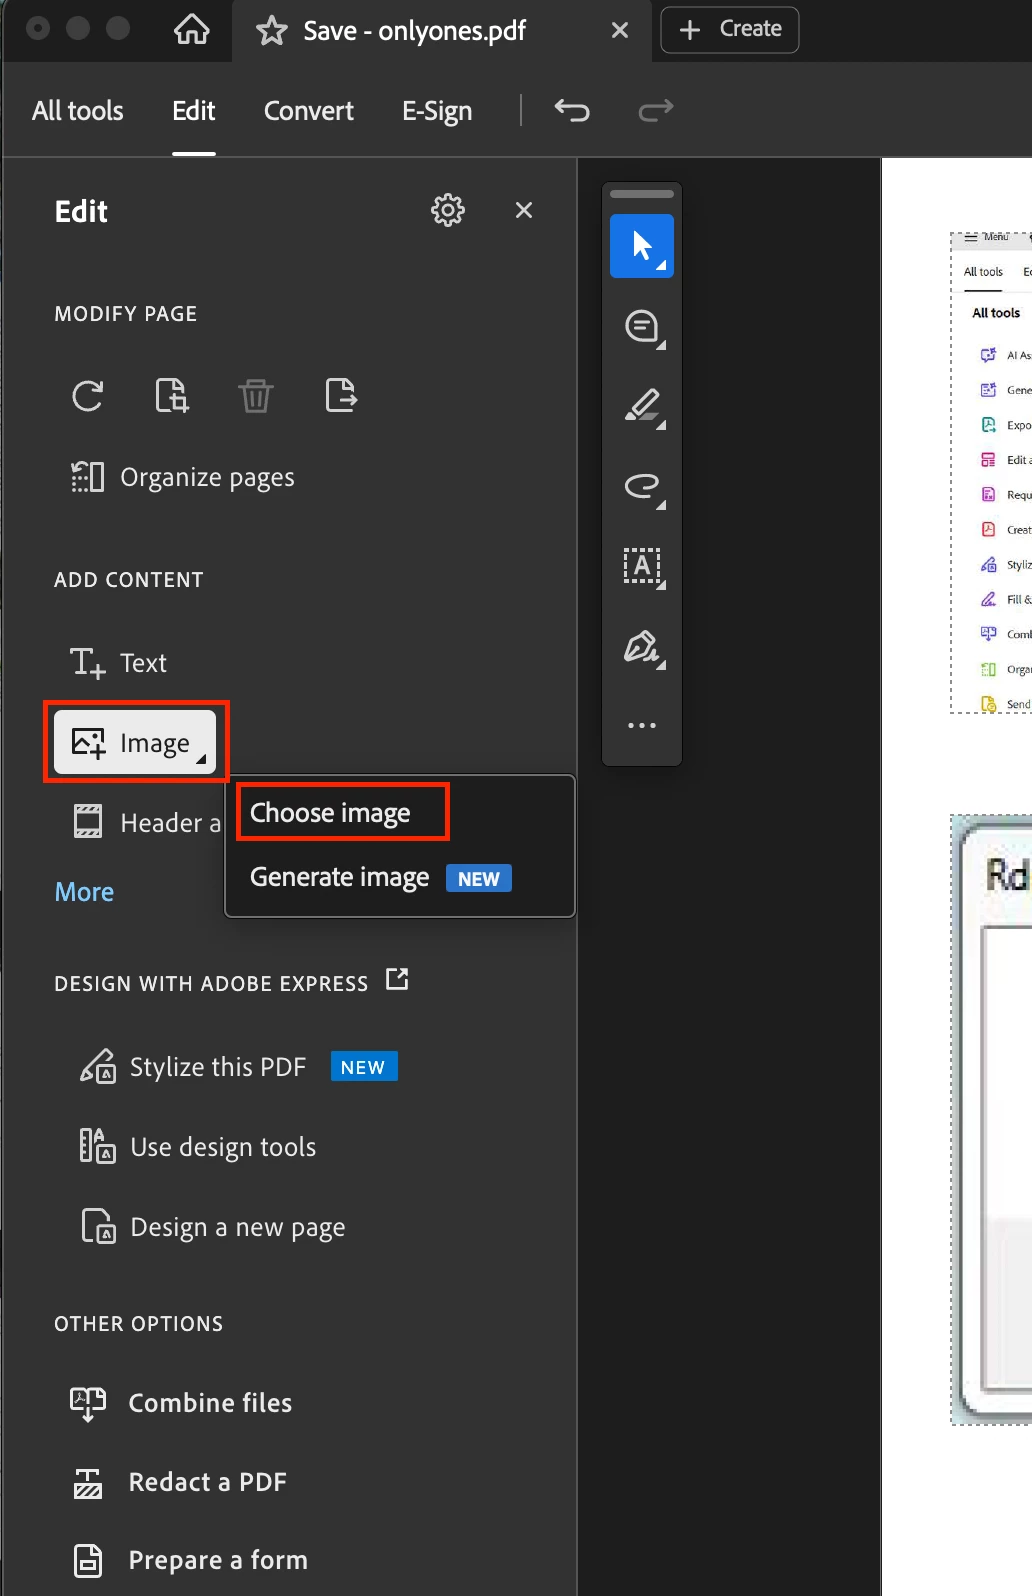Open the Convert tab

[308, 111]
